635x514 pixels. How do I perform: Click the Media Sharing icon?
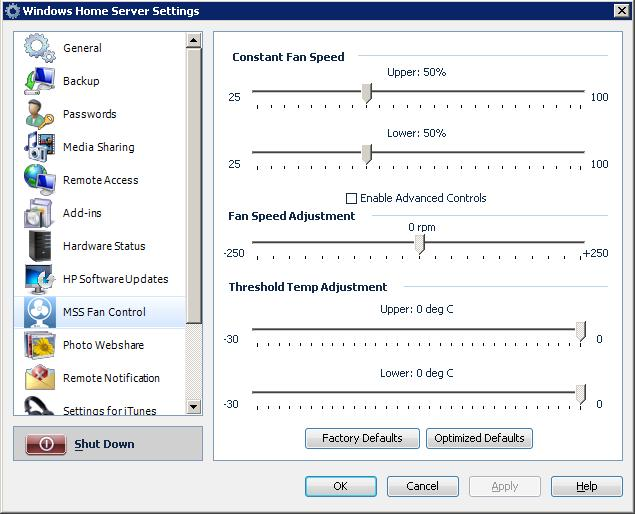point(39,147)
